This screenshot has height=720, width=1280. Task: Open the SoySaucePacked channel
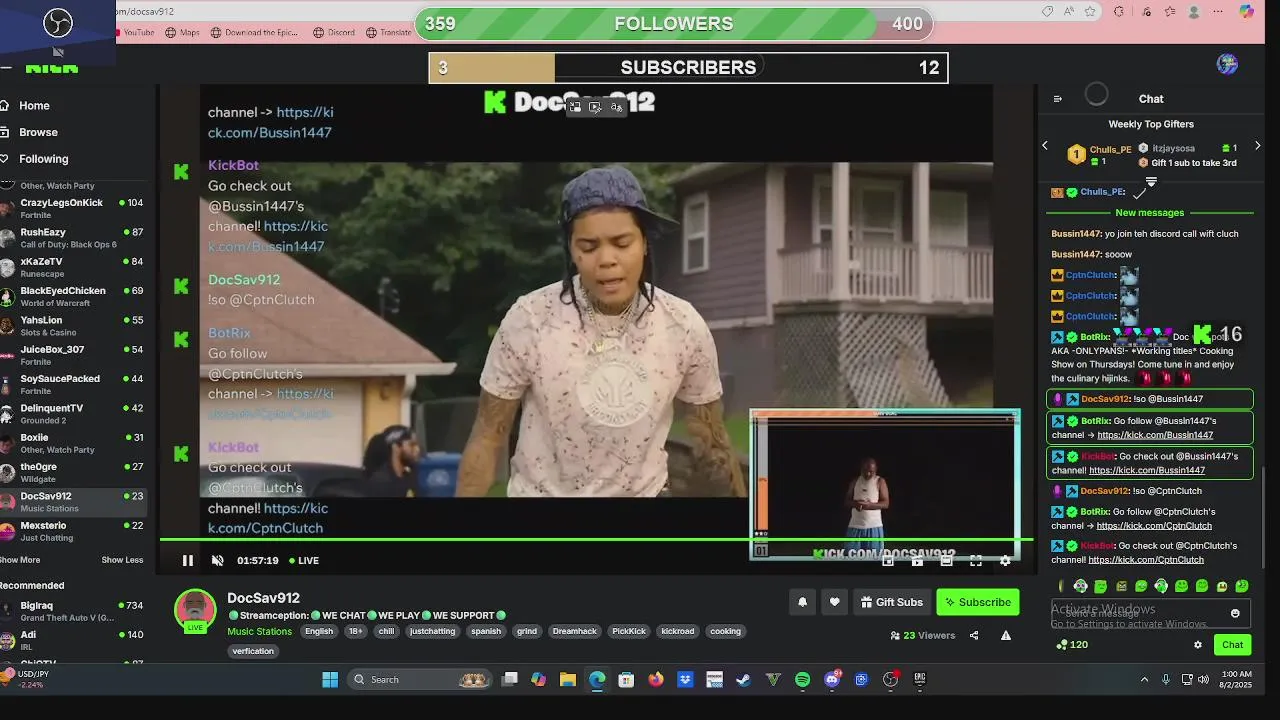click(75, 384)
